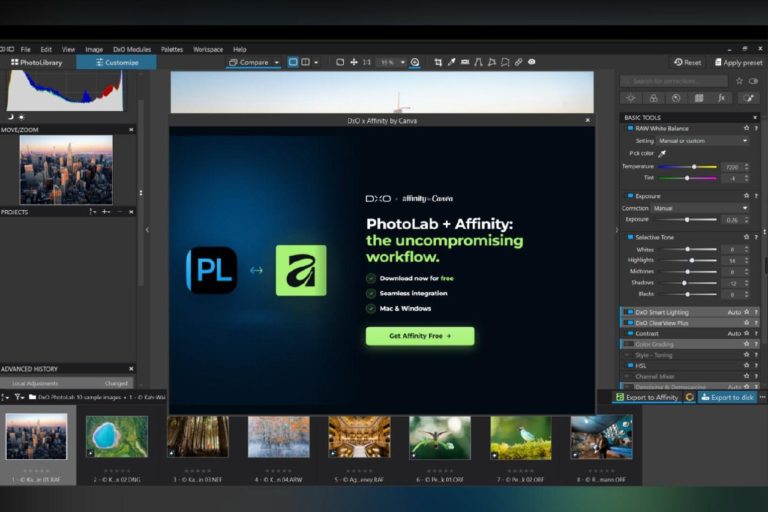768x512 pixels.
Task: Toggle the Contrast correction
Action: pos(630,333)
